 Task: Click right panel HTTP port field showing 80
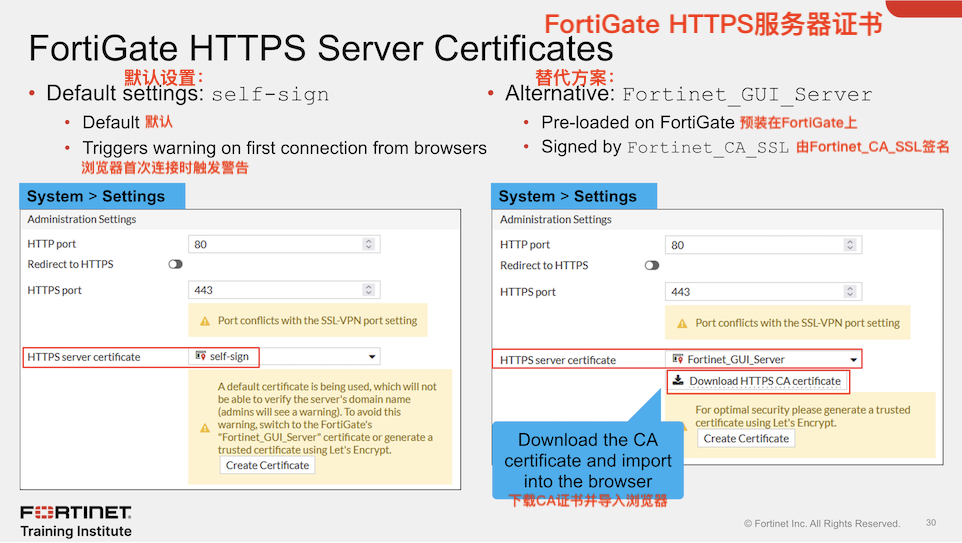coord(763,245)
